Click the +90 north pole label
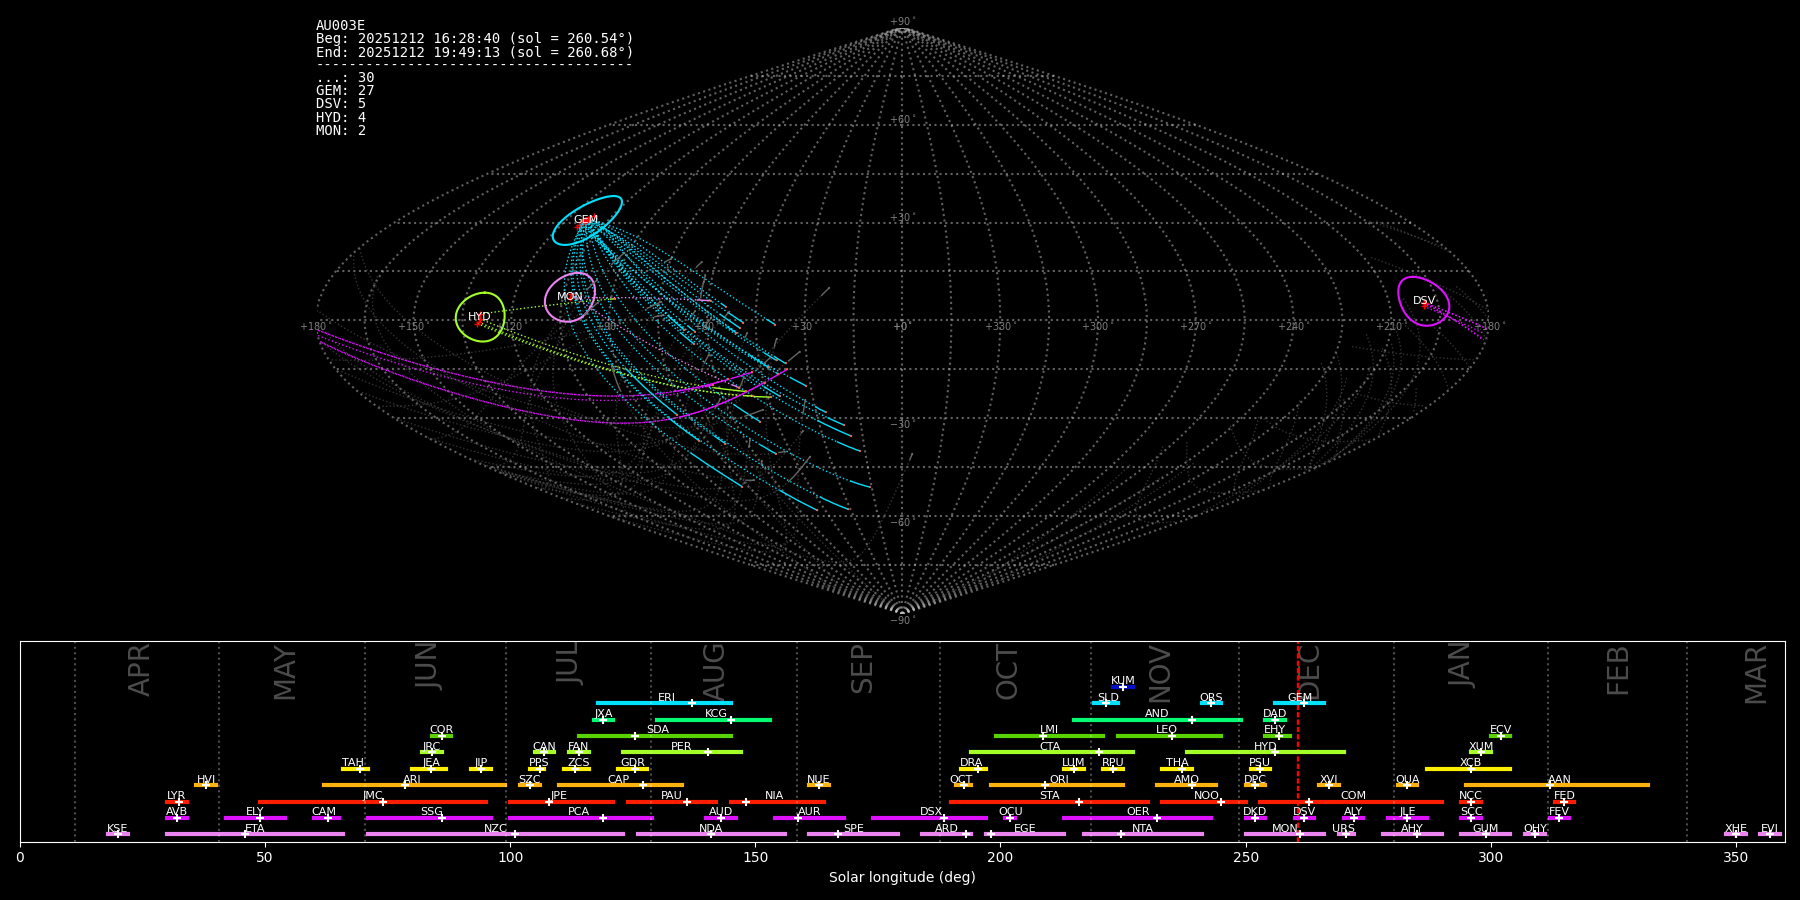1800x900 pixels. click(x=901, y=22)
